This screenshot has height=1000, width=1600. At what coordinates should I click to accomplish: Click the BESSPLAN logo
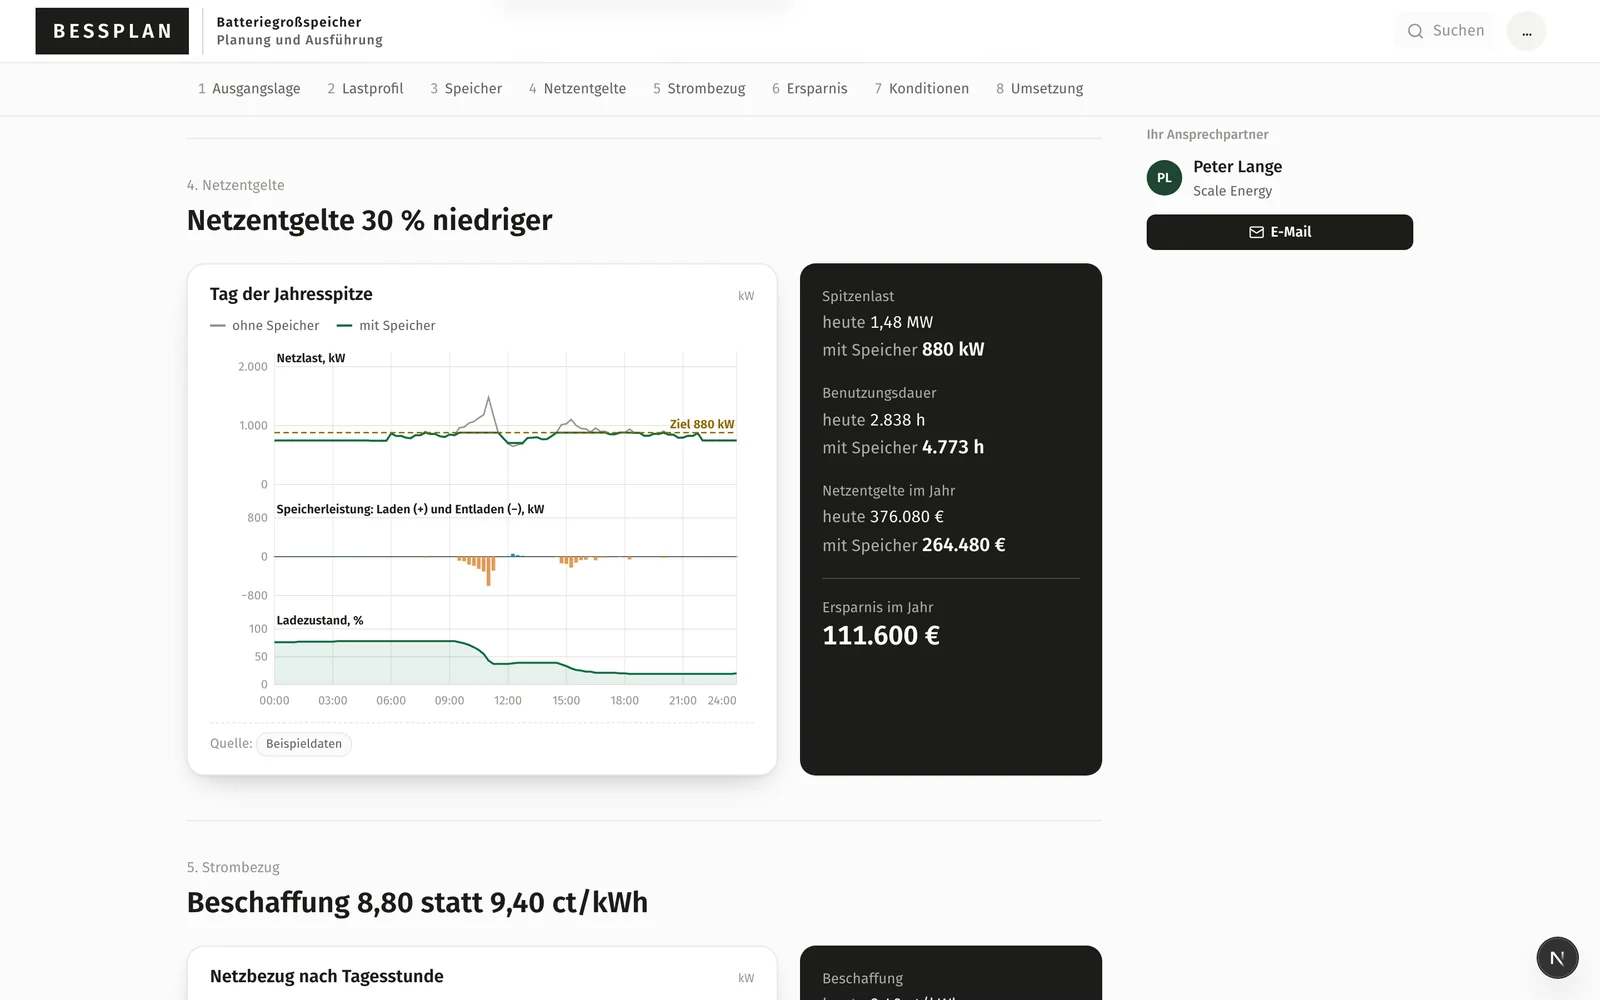click(112, 31)
